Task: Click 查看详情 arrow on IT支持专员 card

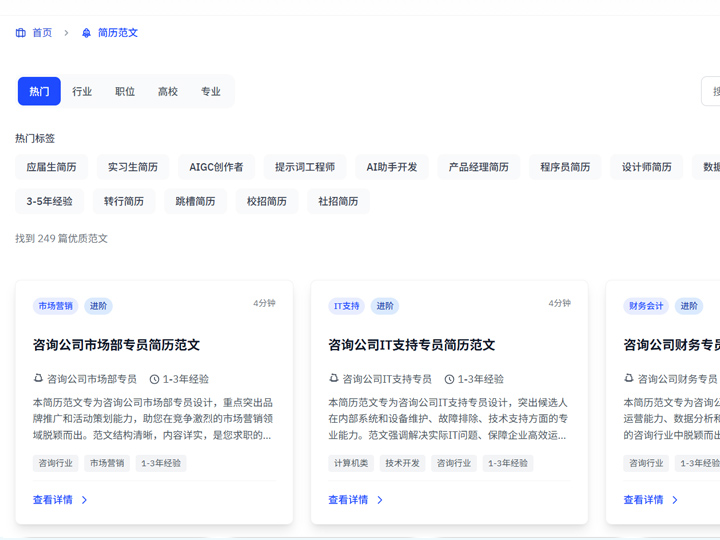Action: coord(380,500)
